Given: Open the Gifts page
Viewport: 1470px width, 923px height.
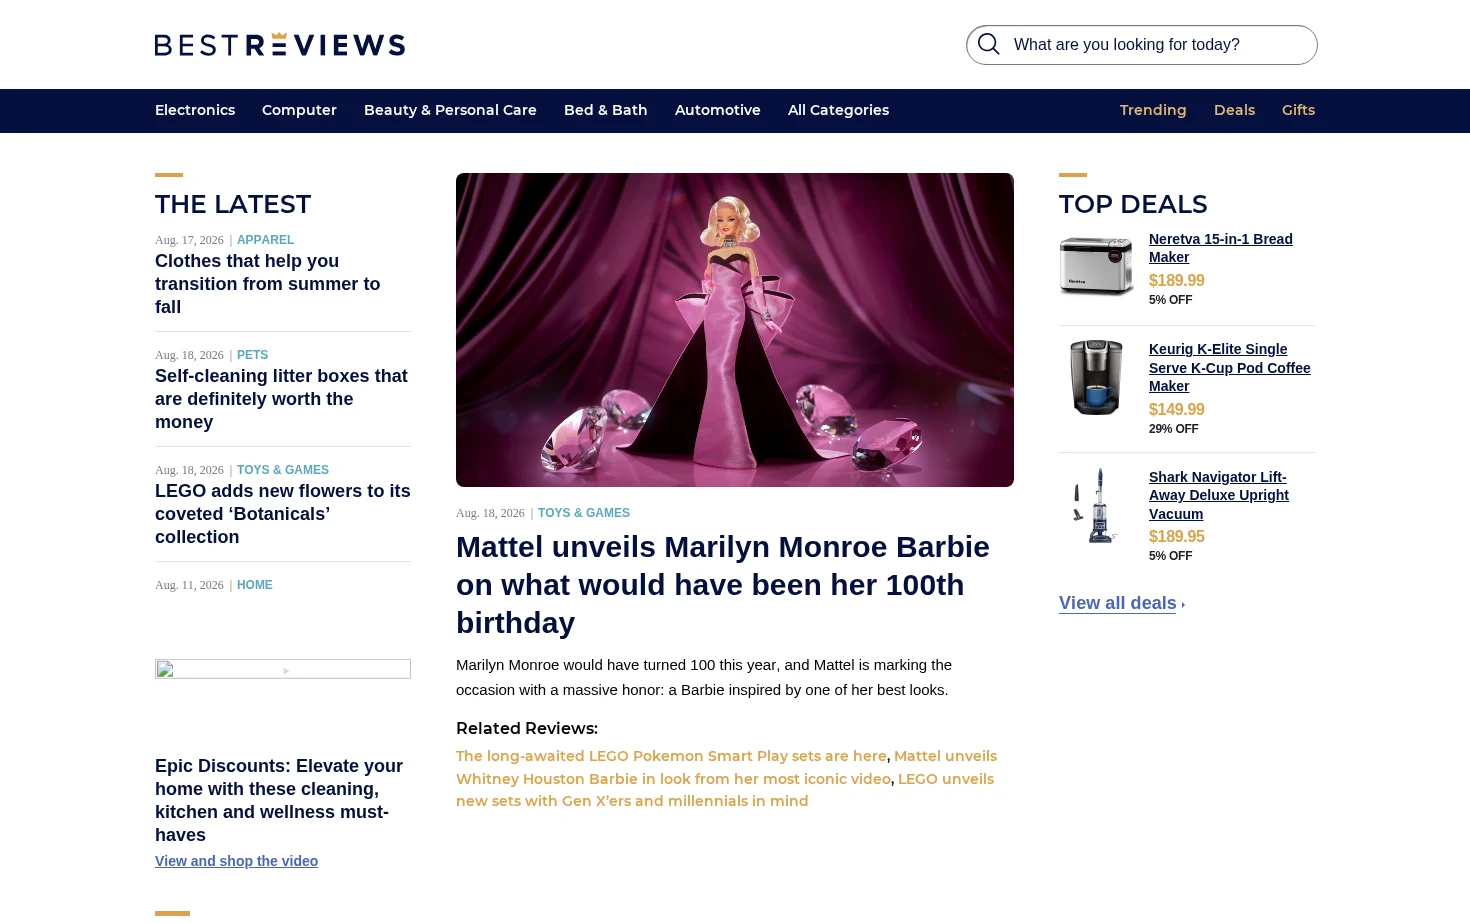Looking at the screenshot, I should [x=1298, y=110].
